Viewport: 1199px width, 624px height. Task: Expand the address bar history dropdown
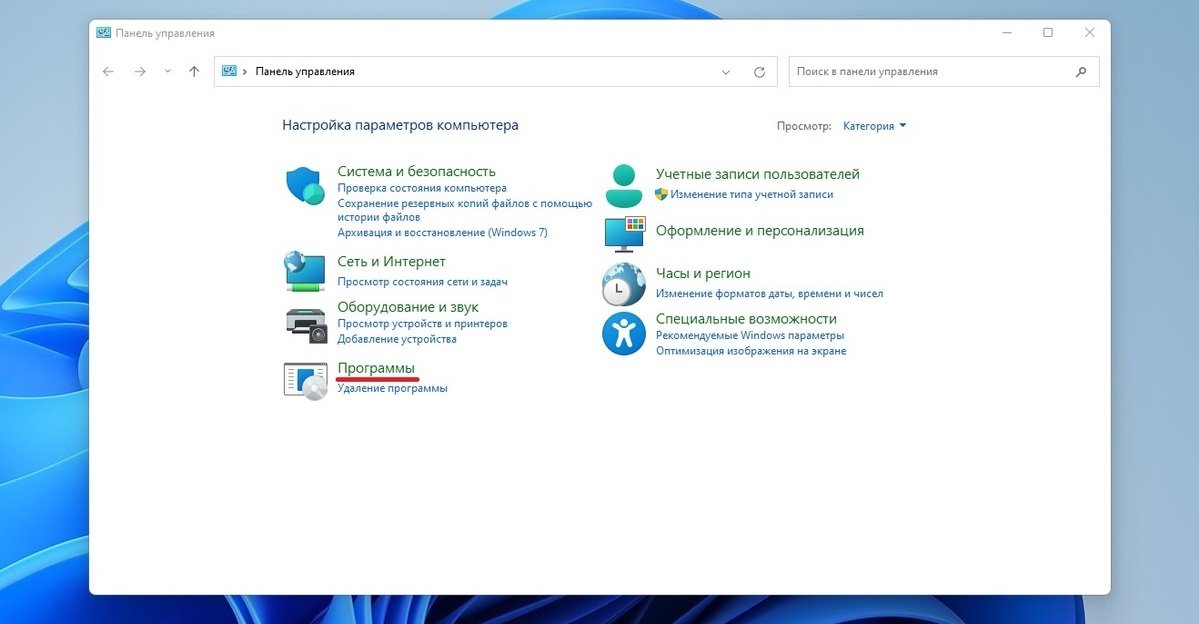click(727, 72)
